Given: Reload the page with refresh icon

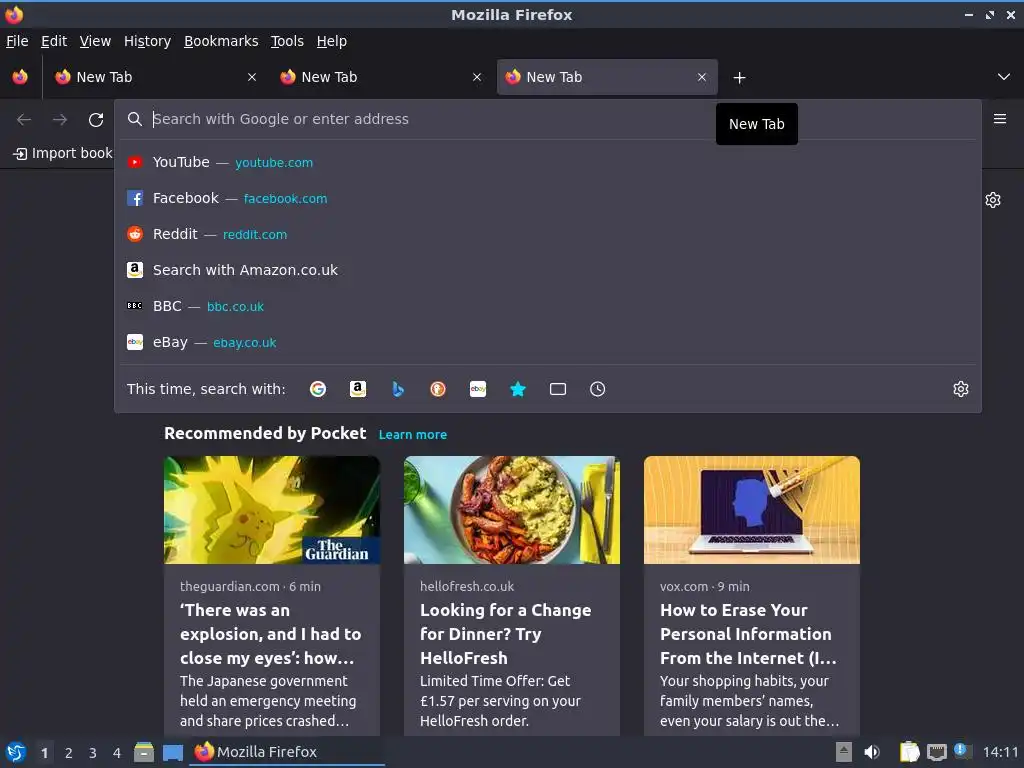Looking at the screenshot, I should pos(96,120).
